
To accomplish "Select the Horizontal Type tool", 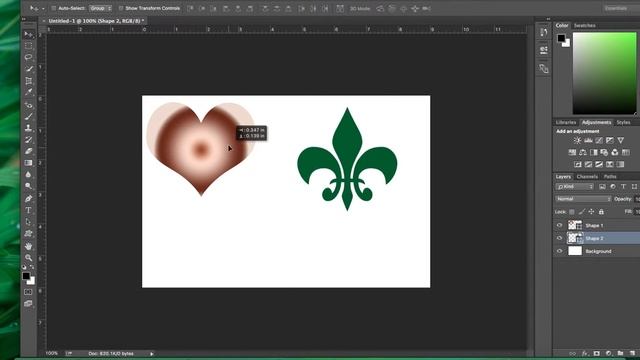I will 28,210.
